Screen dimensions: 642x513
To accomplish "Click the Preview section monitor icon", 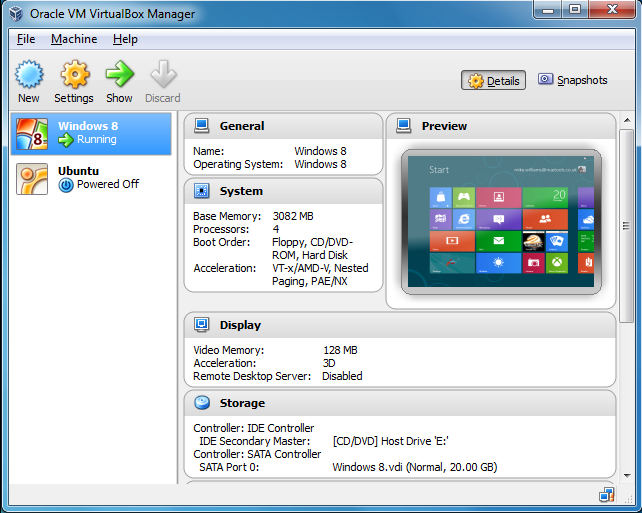I will pyautogui.click(x=404, y=126).
